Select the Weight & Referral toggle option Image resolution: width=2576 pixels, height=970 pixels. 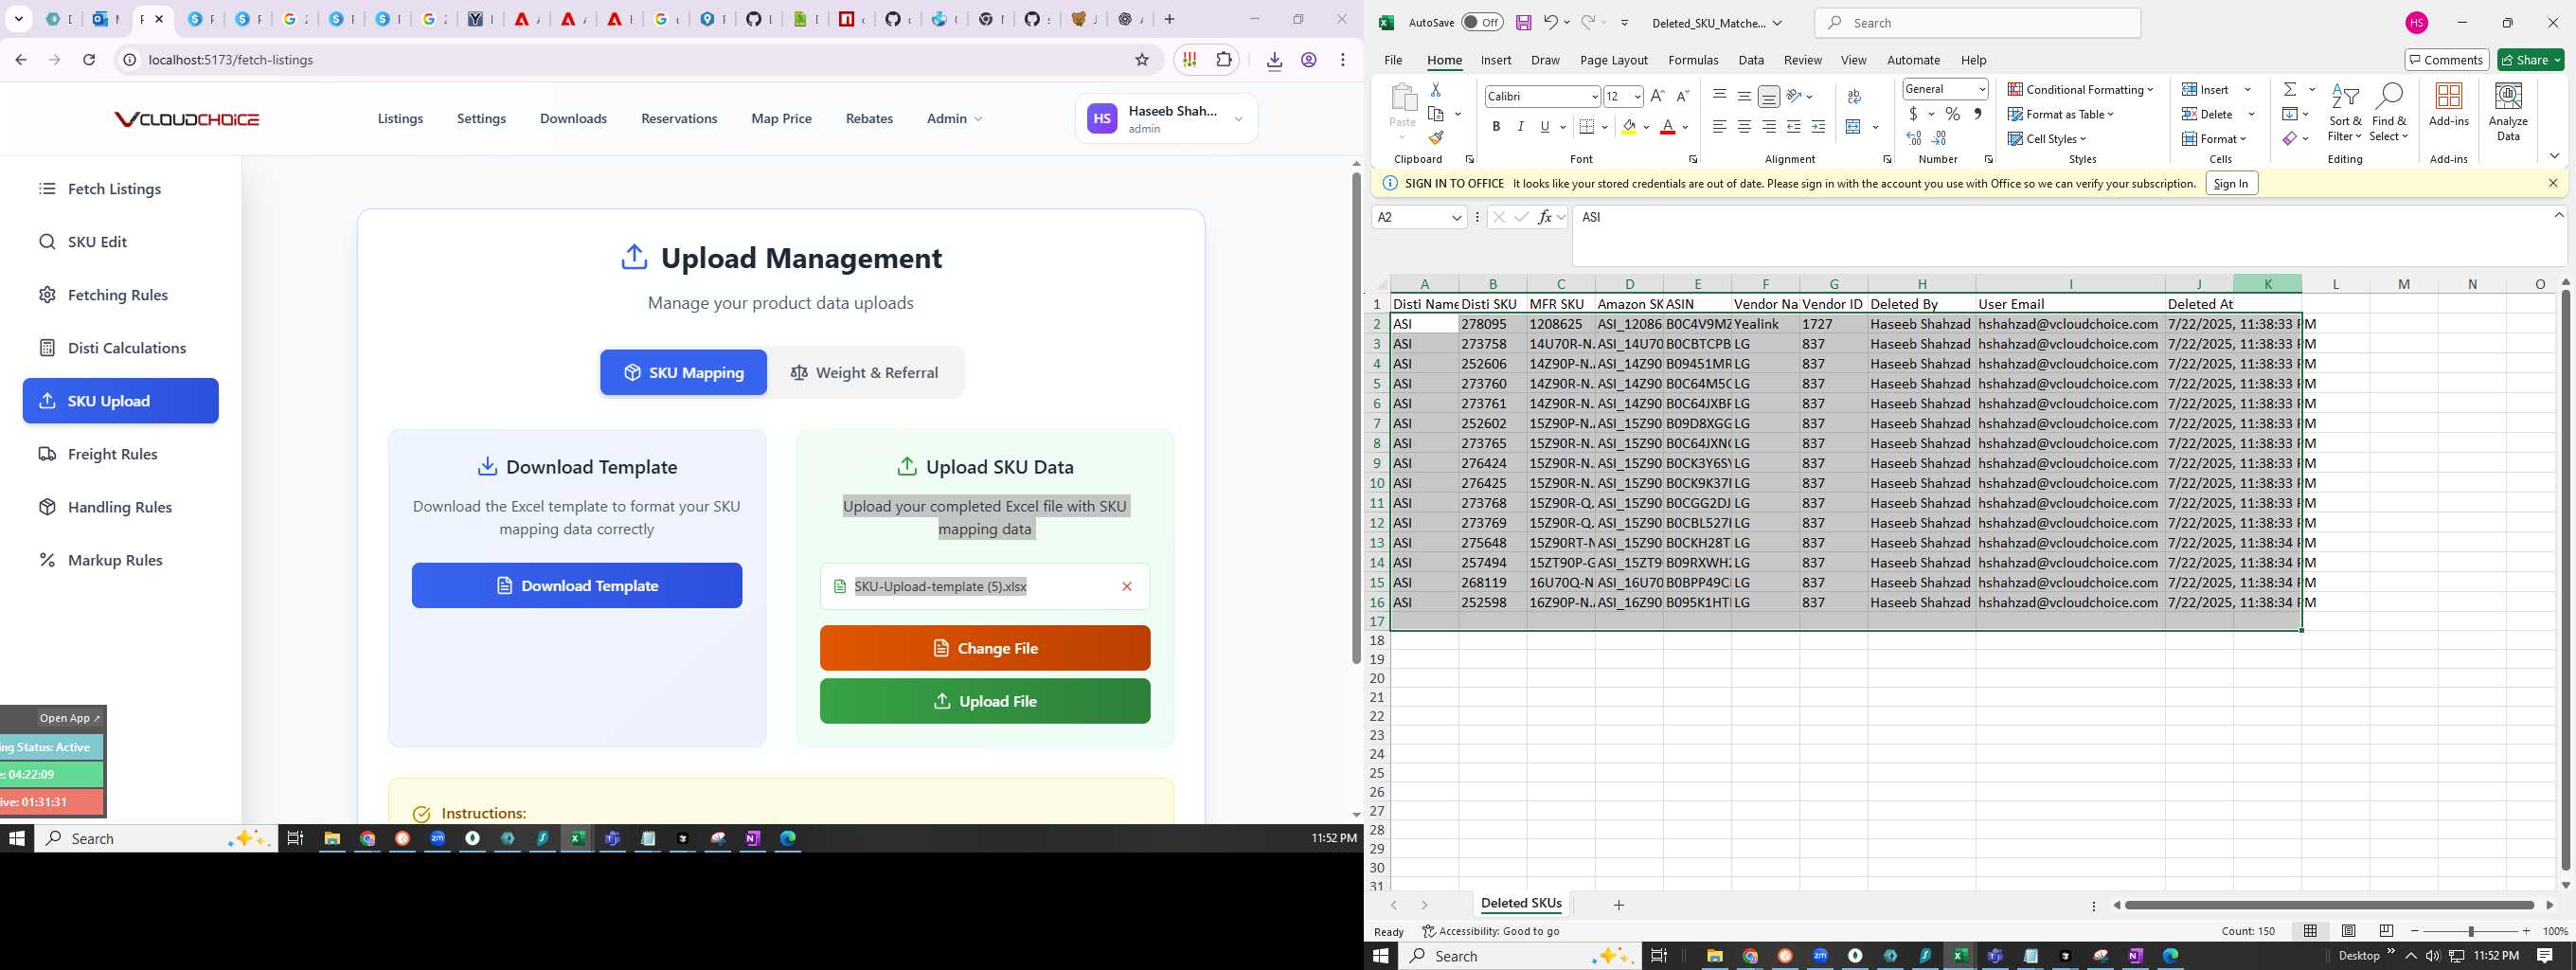point(864,372)
